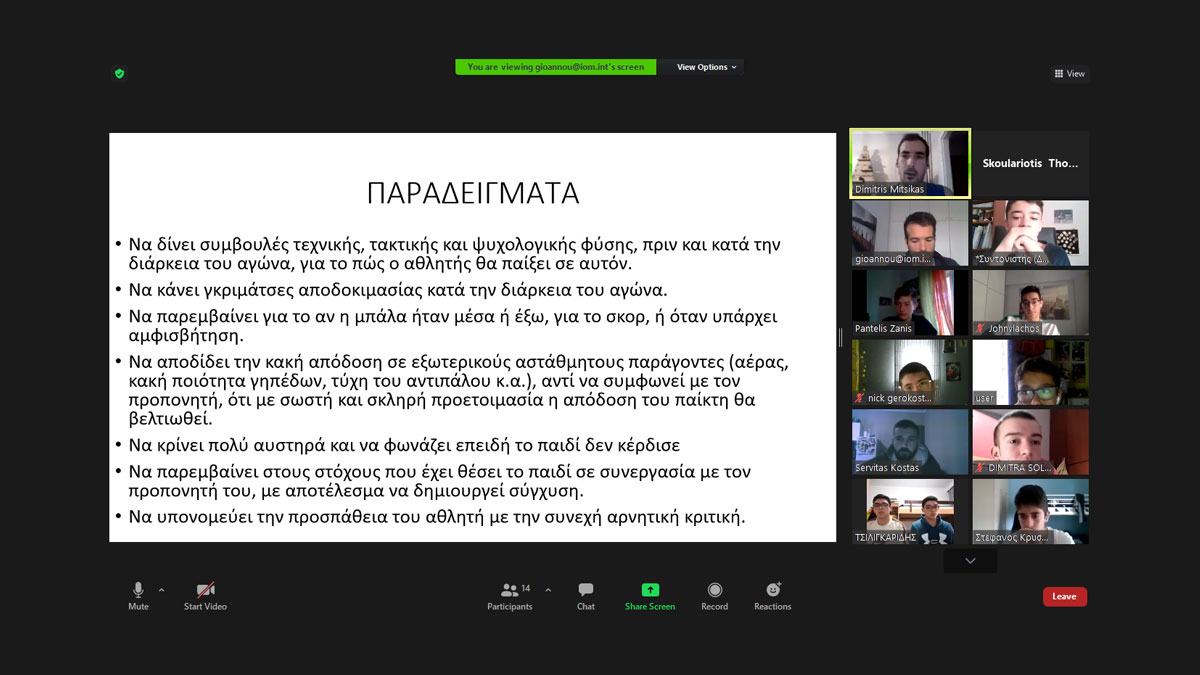Click the red Leave button
Viewport: 1200px width, 675px height.
click(1064, 597)
